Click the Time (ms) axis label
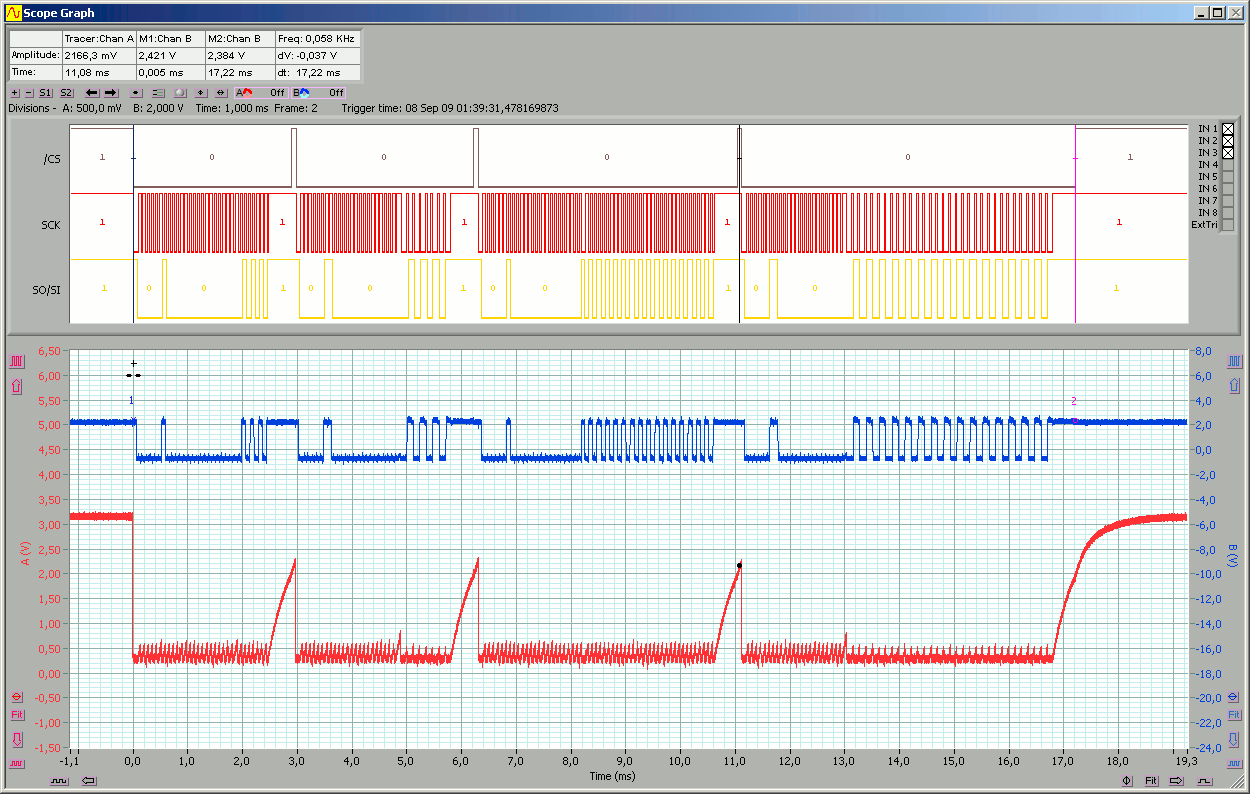The height and width of the screenshot is (794, 1250). (612, 776)
